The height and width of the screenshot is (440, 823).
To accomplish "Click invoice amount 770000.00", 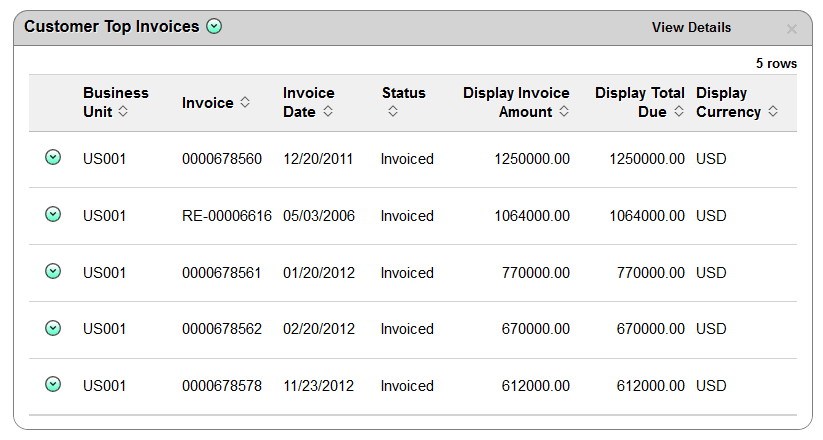I will pos(535,273).
